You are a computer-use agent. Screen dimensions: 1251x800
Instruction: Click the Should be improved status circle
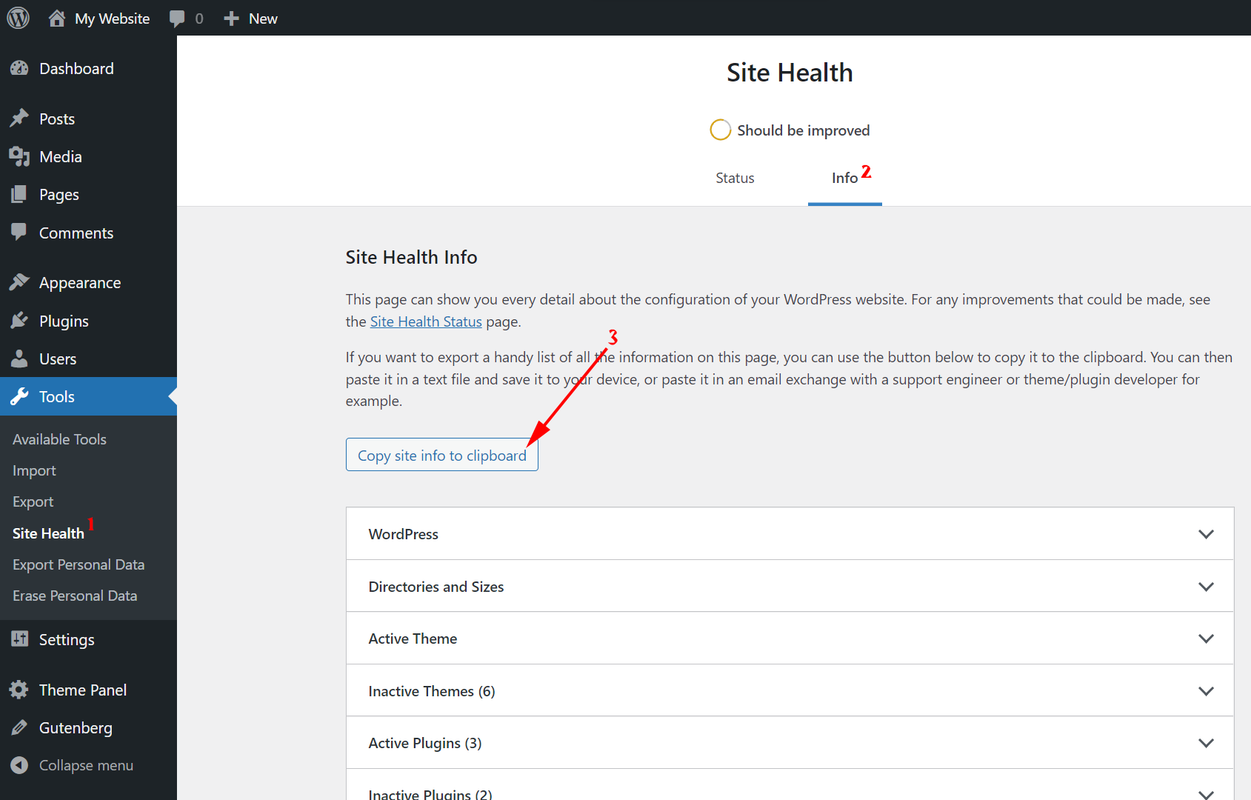(x=720, y=130)
